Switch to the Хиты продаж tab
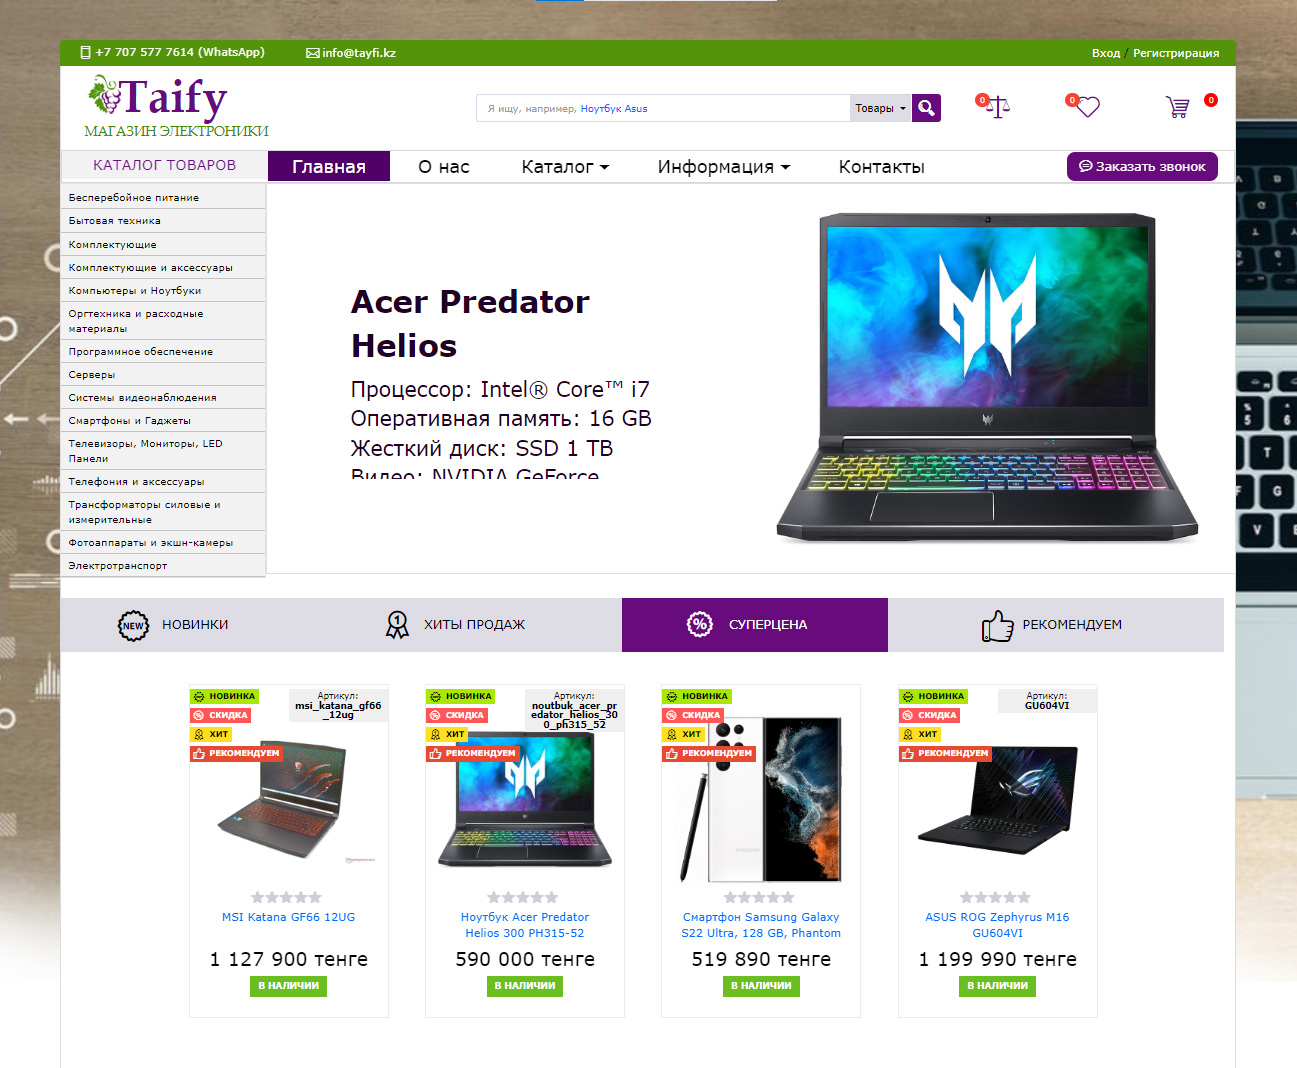This screenshot has width=1297, height=1068. click(x=455, y=625)
